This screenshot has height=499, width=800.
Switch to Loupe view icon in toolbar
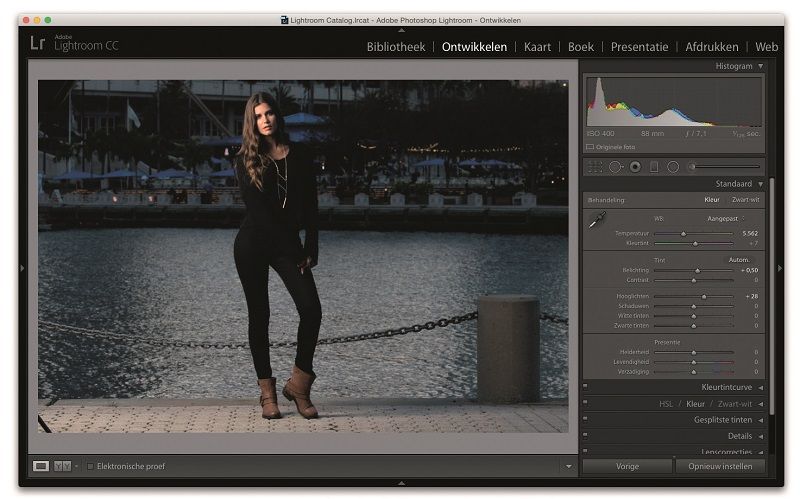41,466
